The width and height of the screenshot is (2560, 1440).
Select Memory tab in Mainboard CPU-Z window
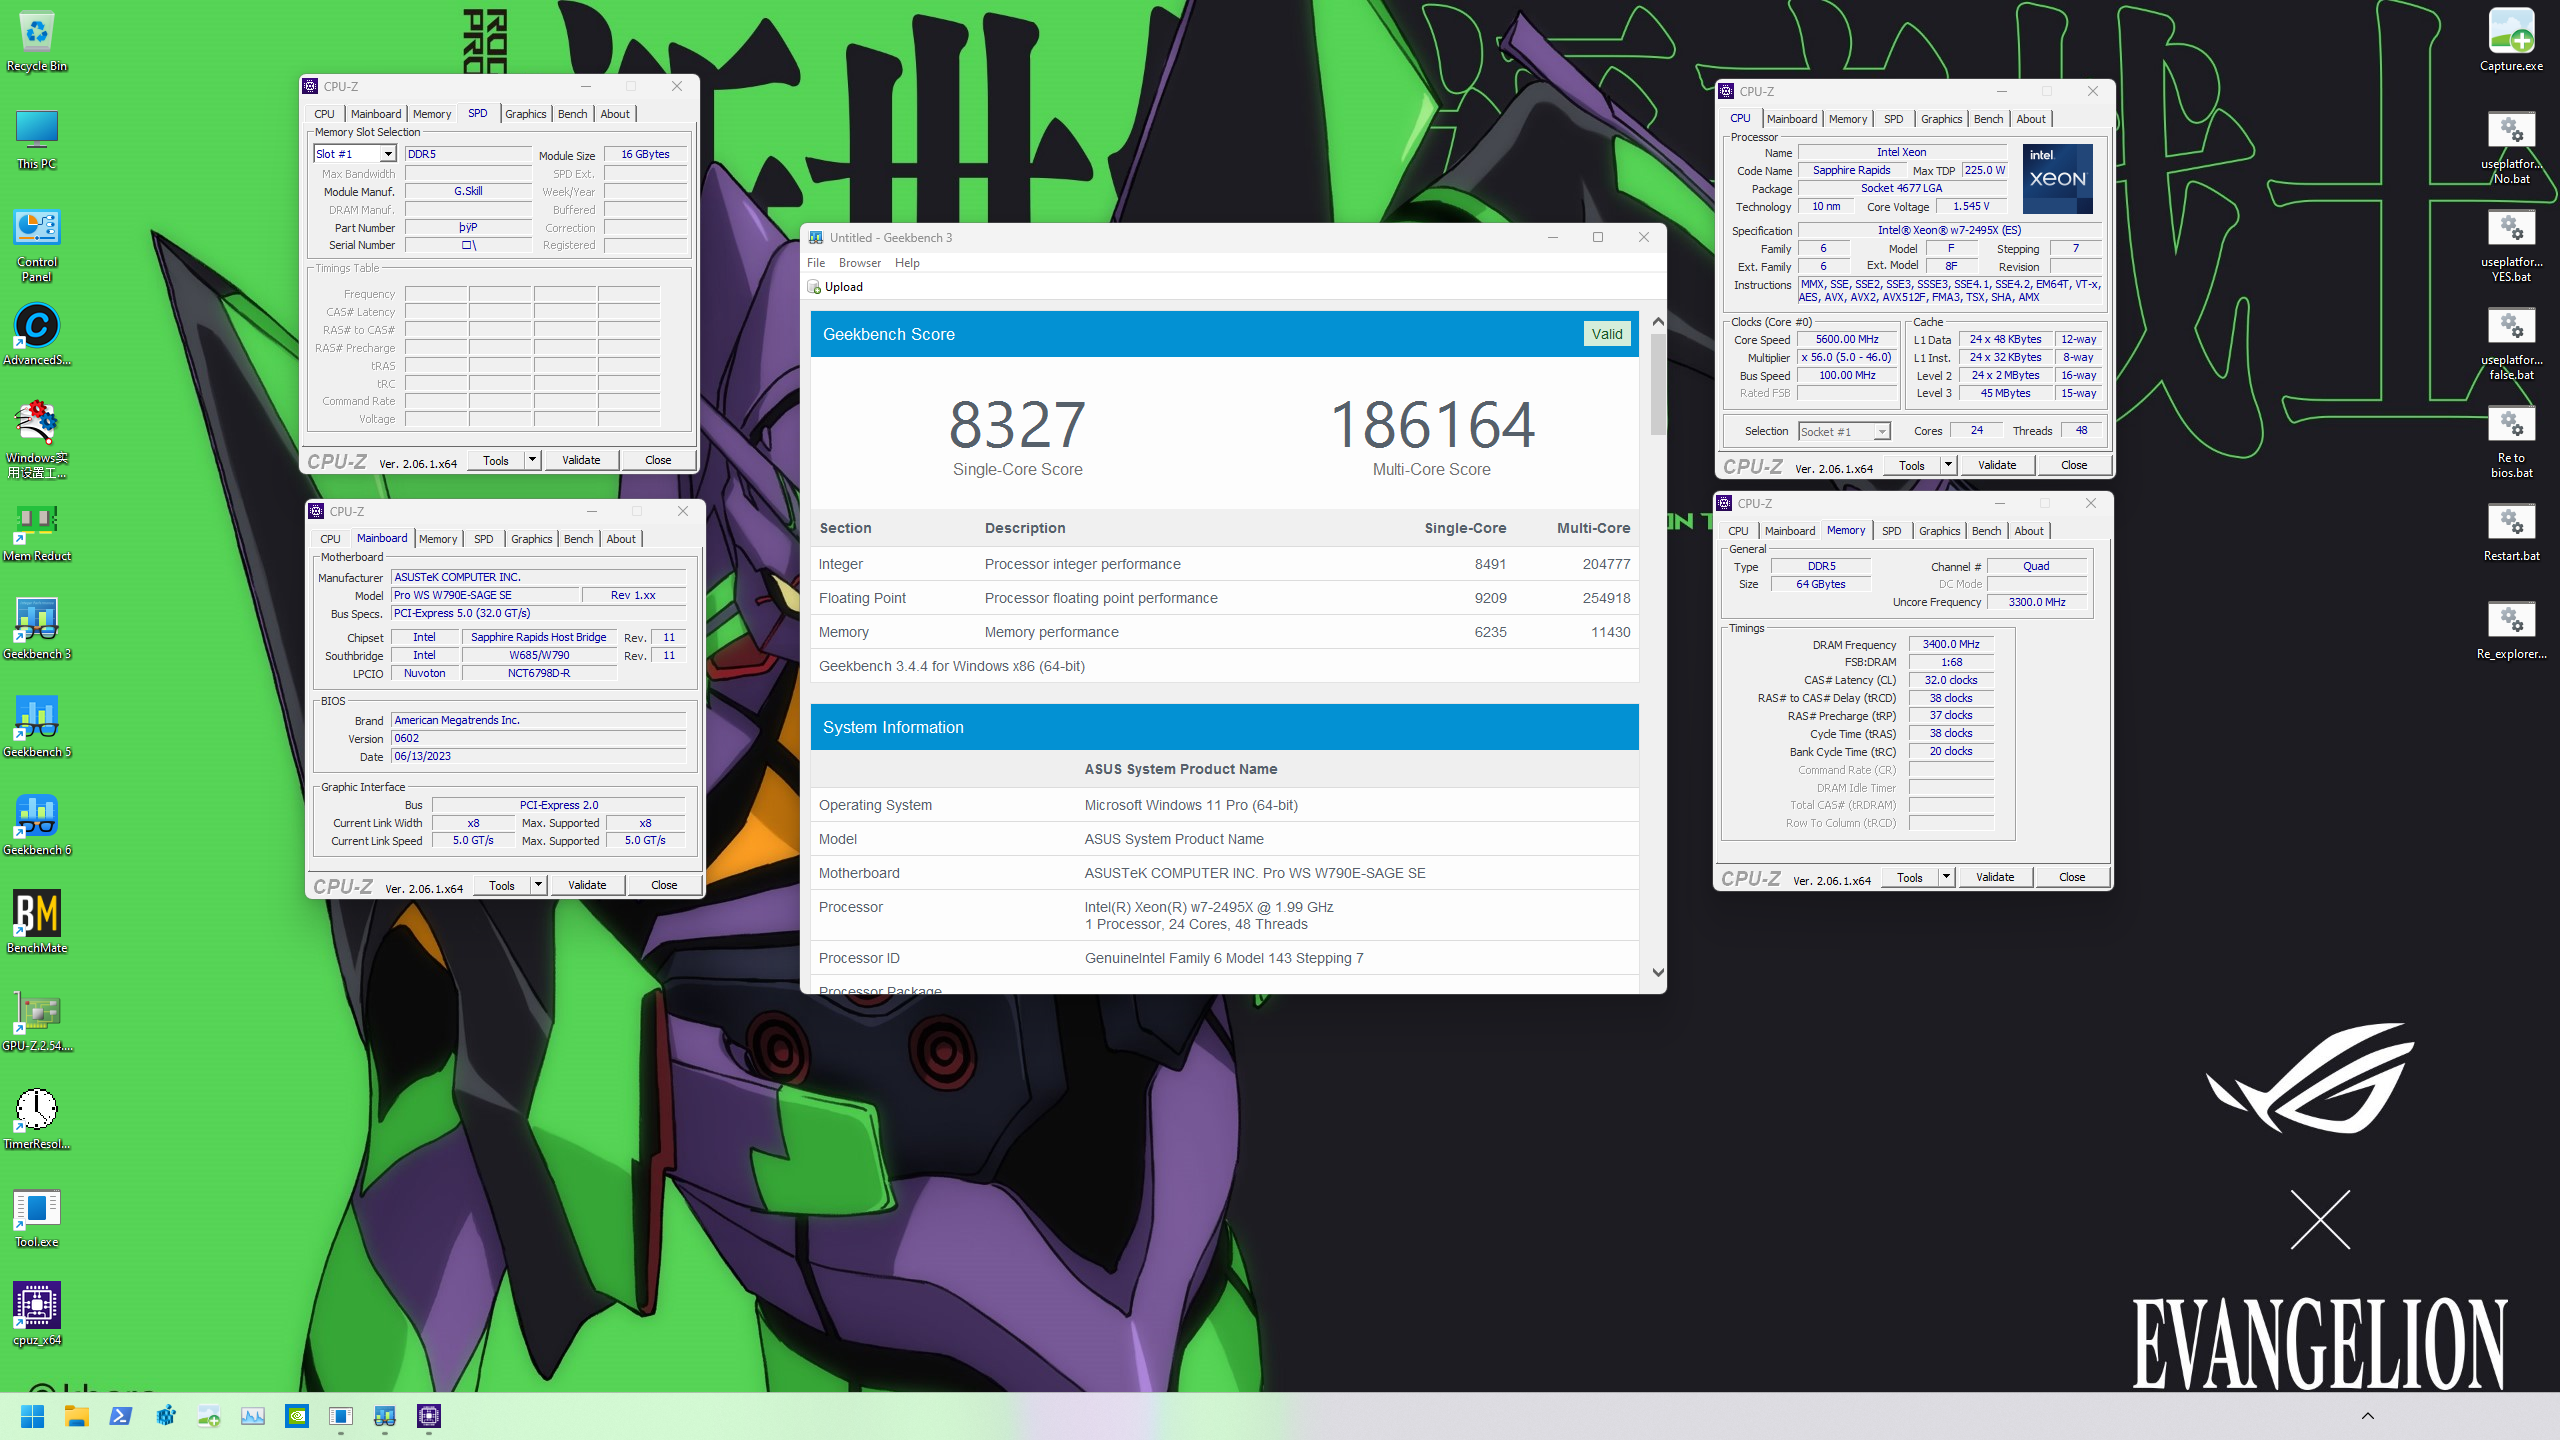click(438, 539)
